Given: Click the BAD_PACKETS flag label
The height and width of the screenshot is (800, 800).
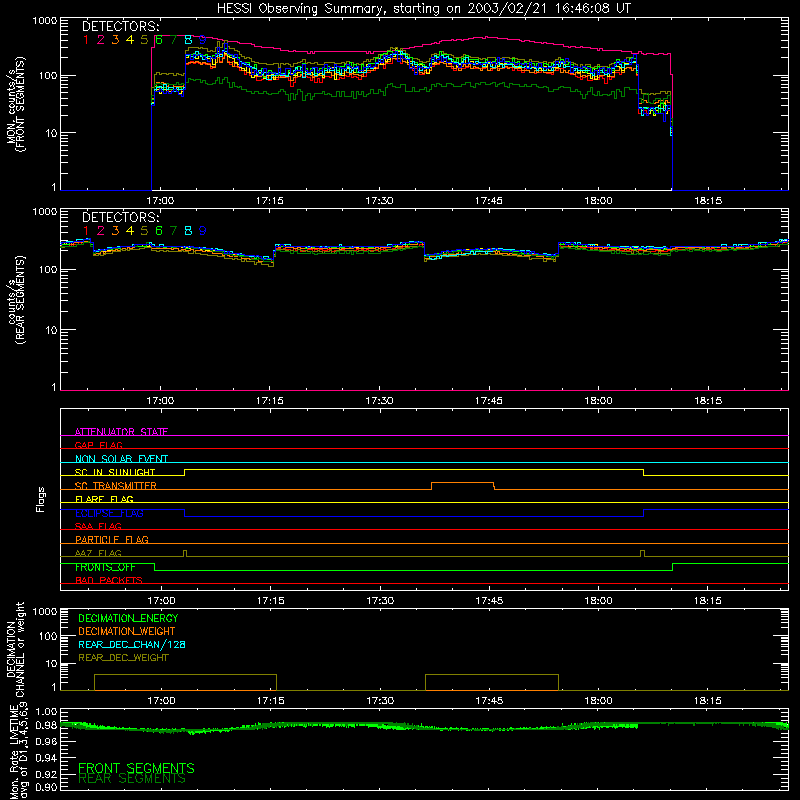Looking at the screenshot, I should (109, 580).
